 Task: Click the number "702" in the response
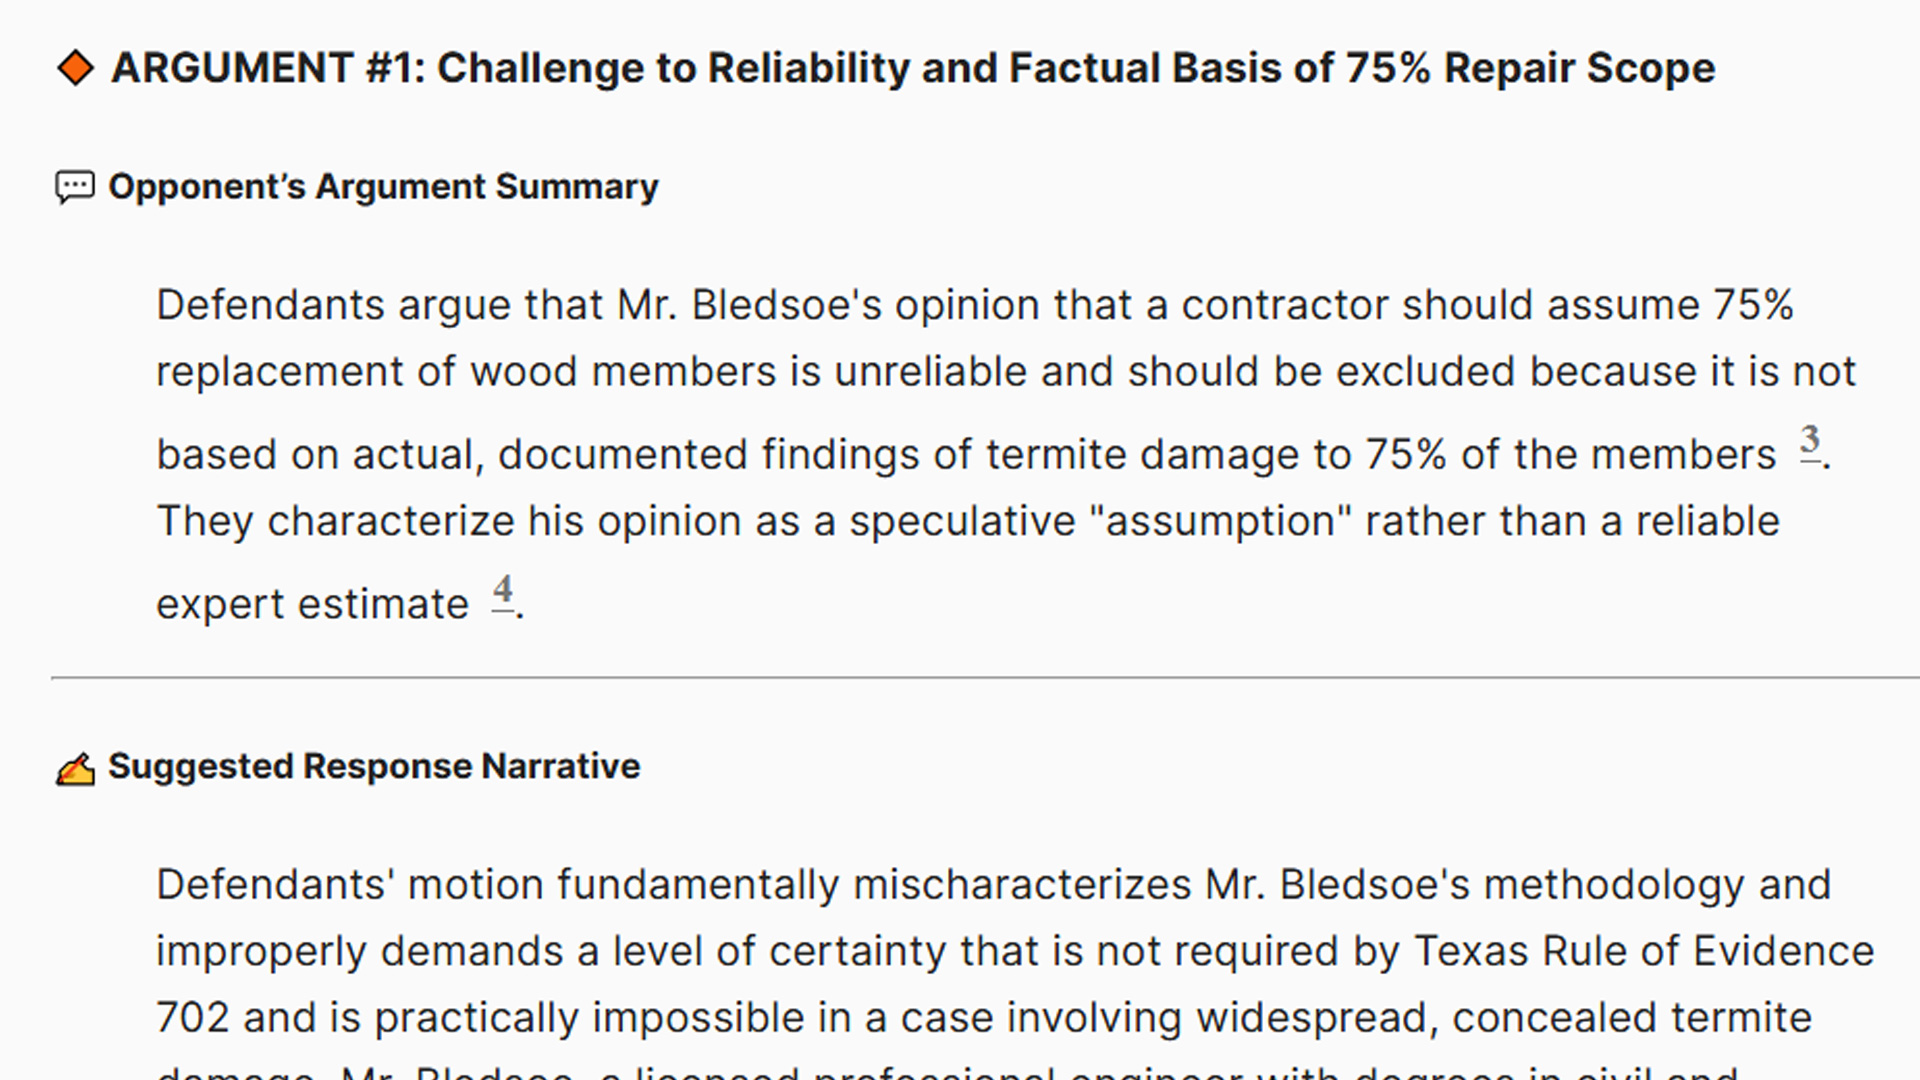192,1017
